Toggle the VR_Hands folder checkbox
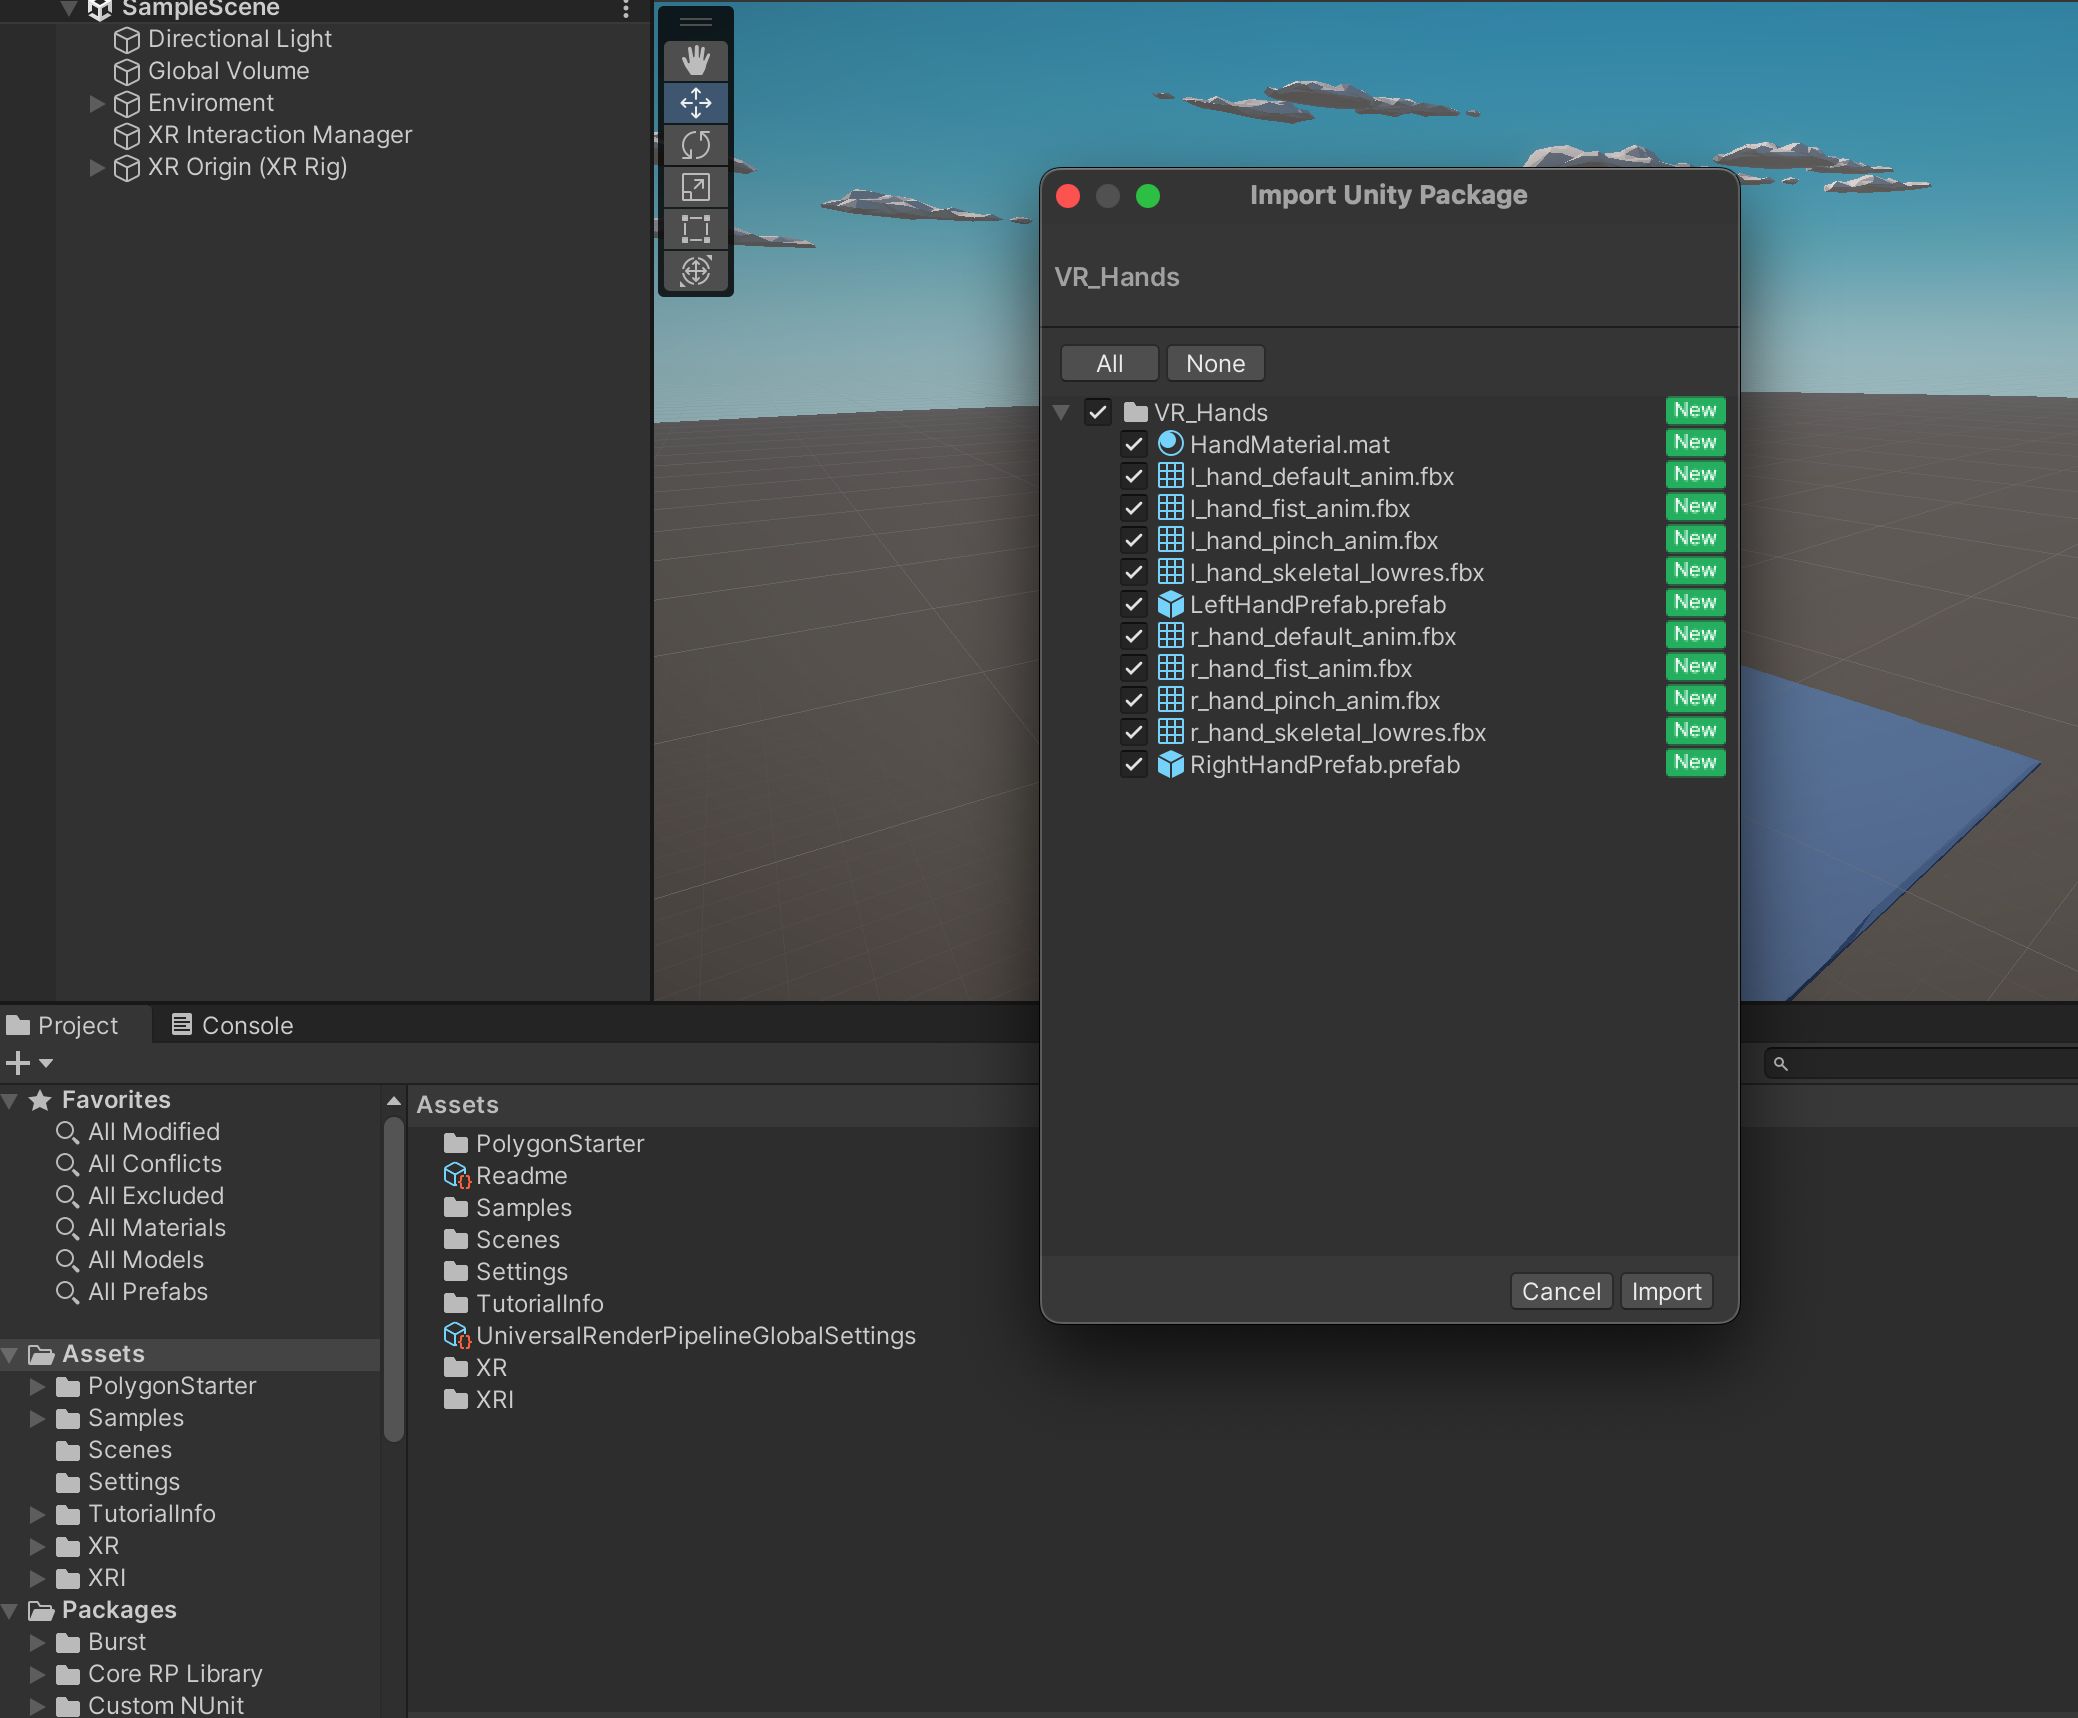Viewport: 2078px width, 1718px height. pos(1098,412)
